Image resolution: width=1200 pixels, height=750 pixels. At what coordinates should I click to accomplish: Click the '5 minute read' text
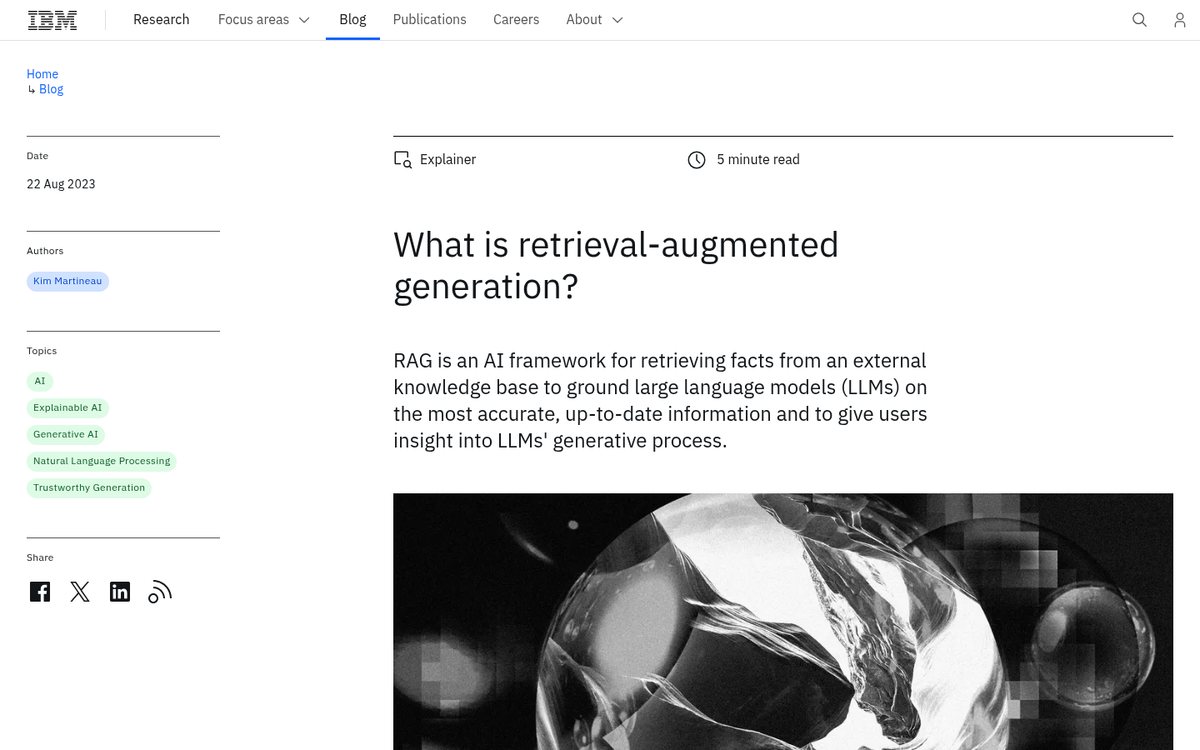758,160
